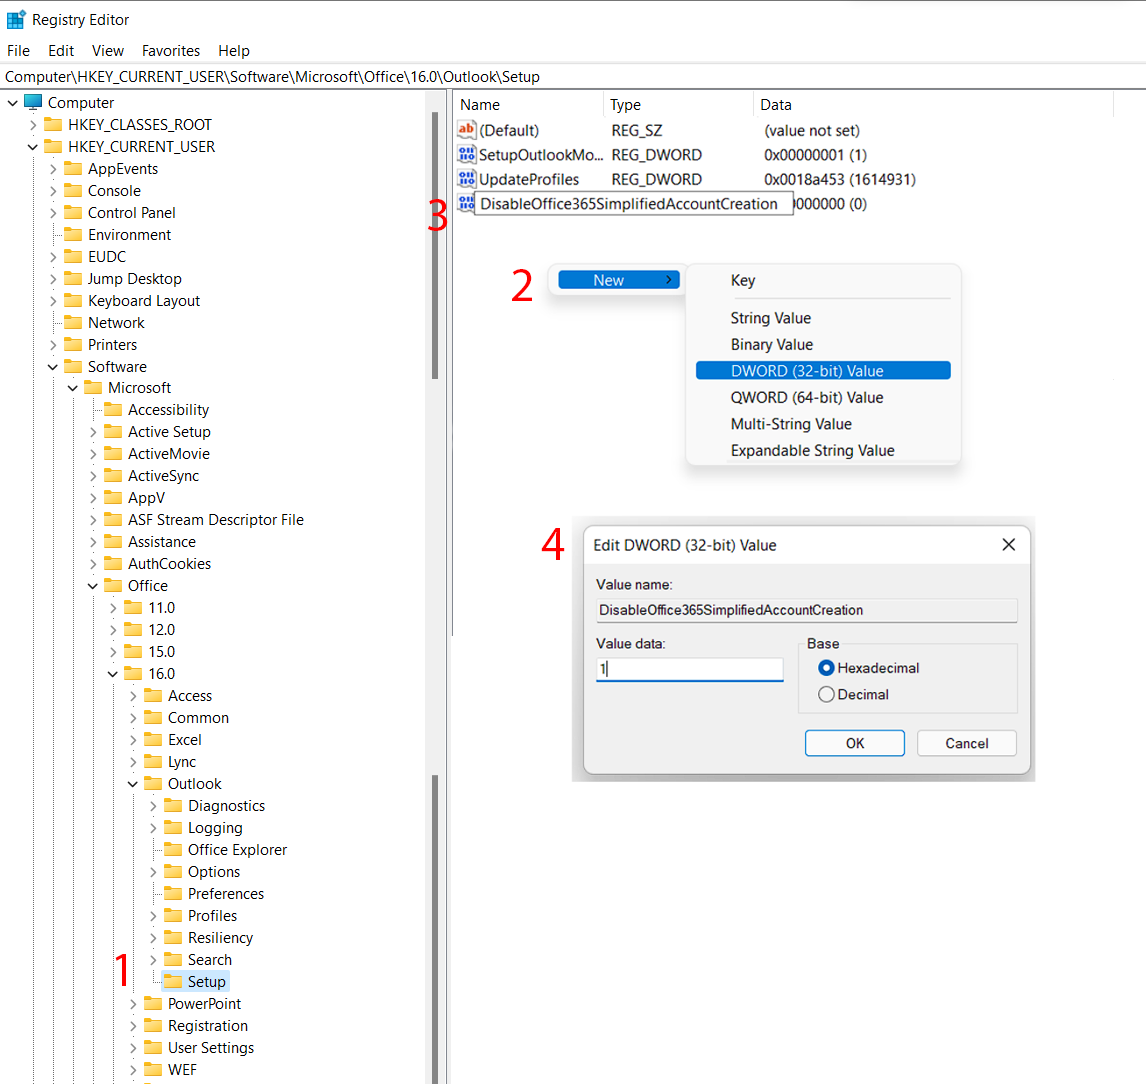Expand the HKEY_CLASSES_ROOT node
This screenshot has height=1084, width=1146.
32,125
